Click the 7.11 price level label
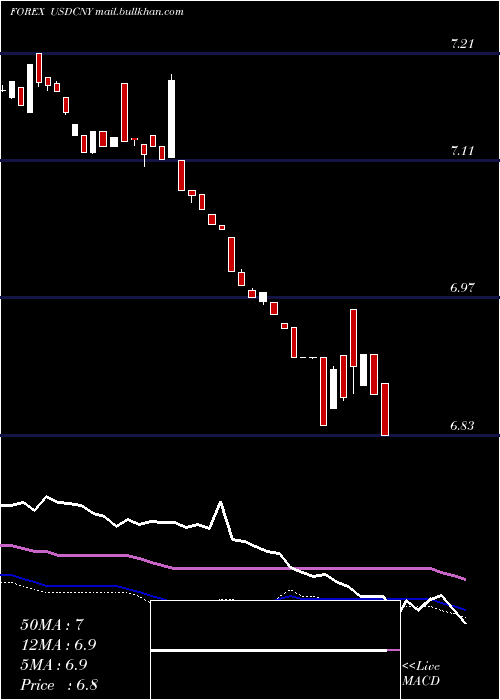500x700 pixels. 462,151
